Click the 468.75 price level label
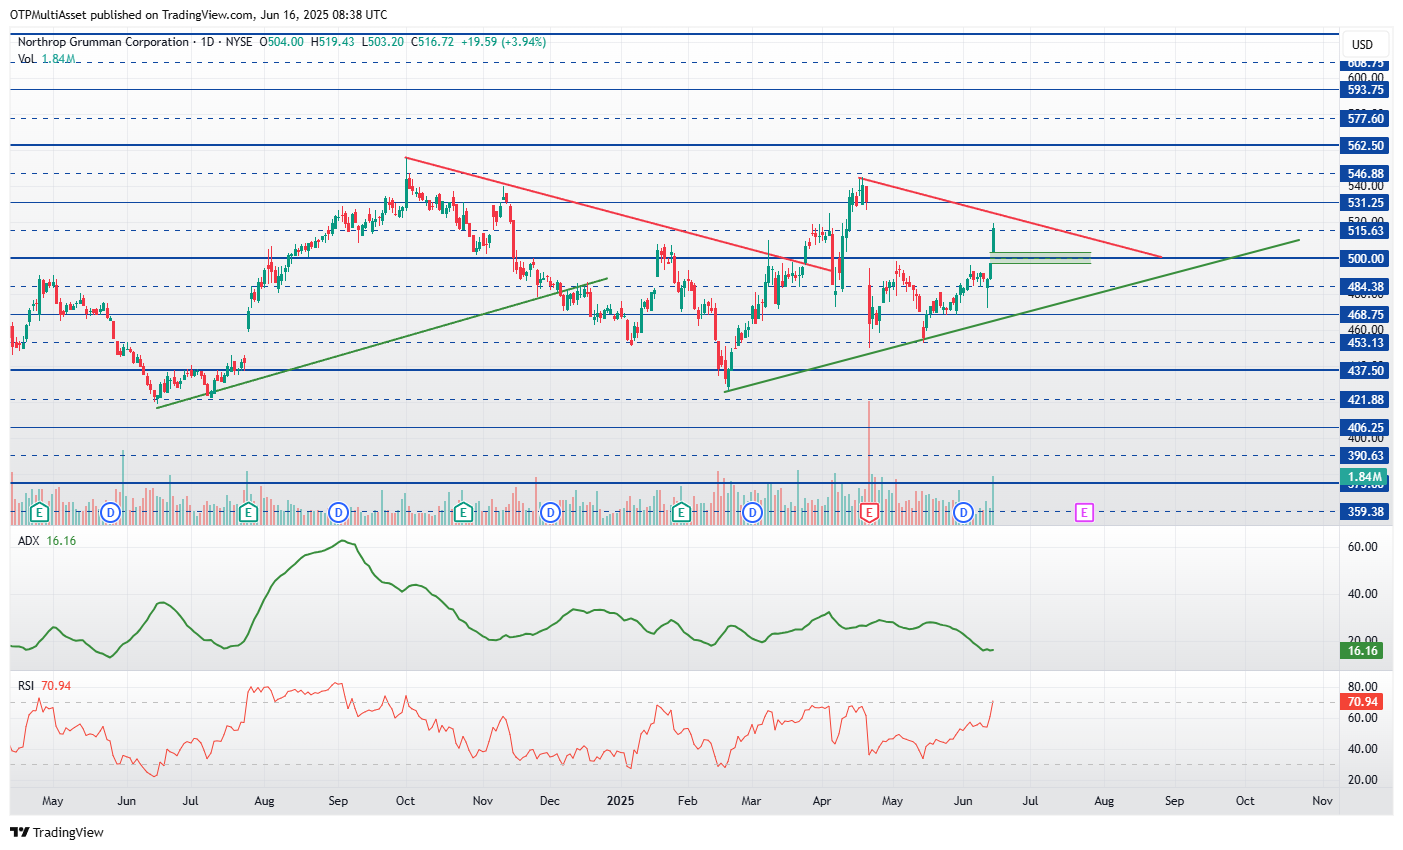The height and width of the screenshot is (850, 1403). (1366, 315)
